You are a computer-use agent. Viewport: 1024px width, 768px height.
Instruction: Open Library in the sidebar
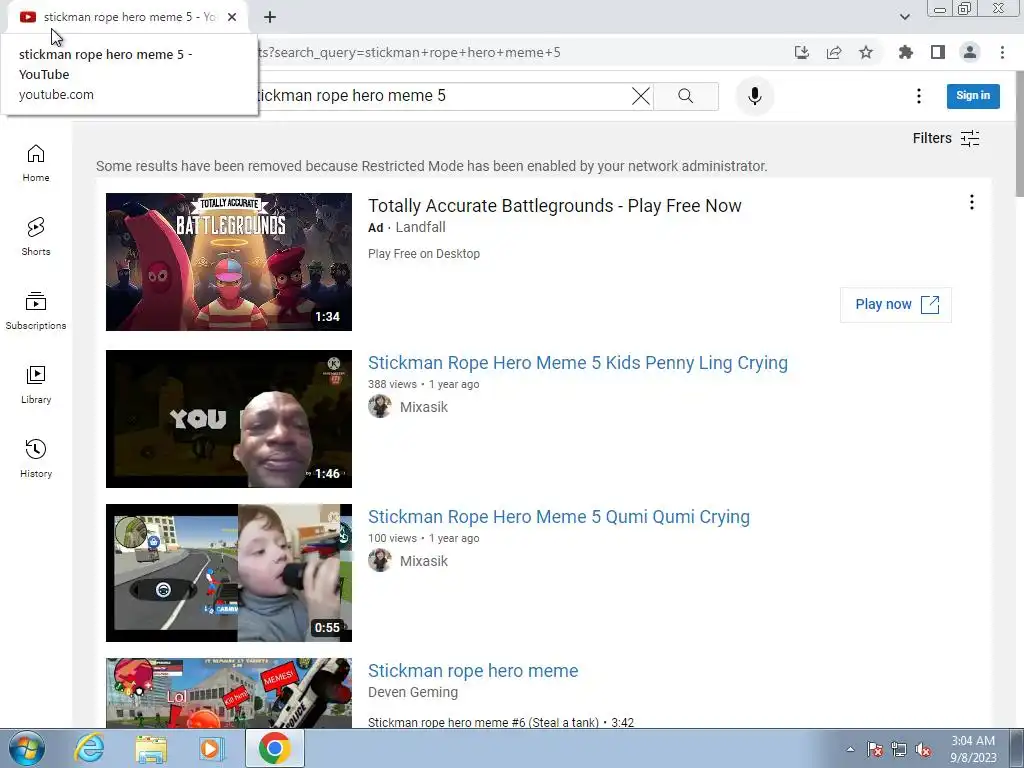point(36,385)
